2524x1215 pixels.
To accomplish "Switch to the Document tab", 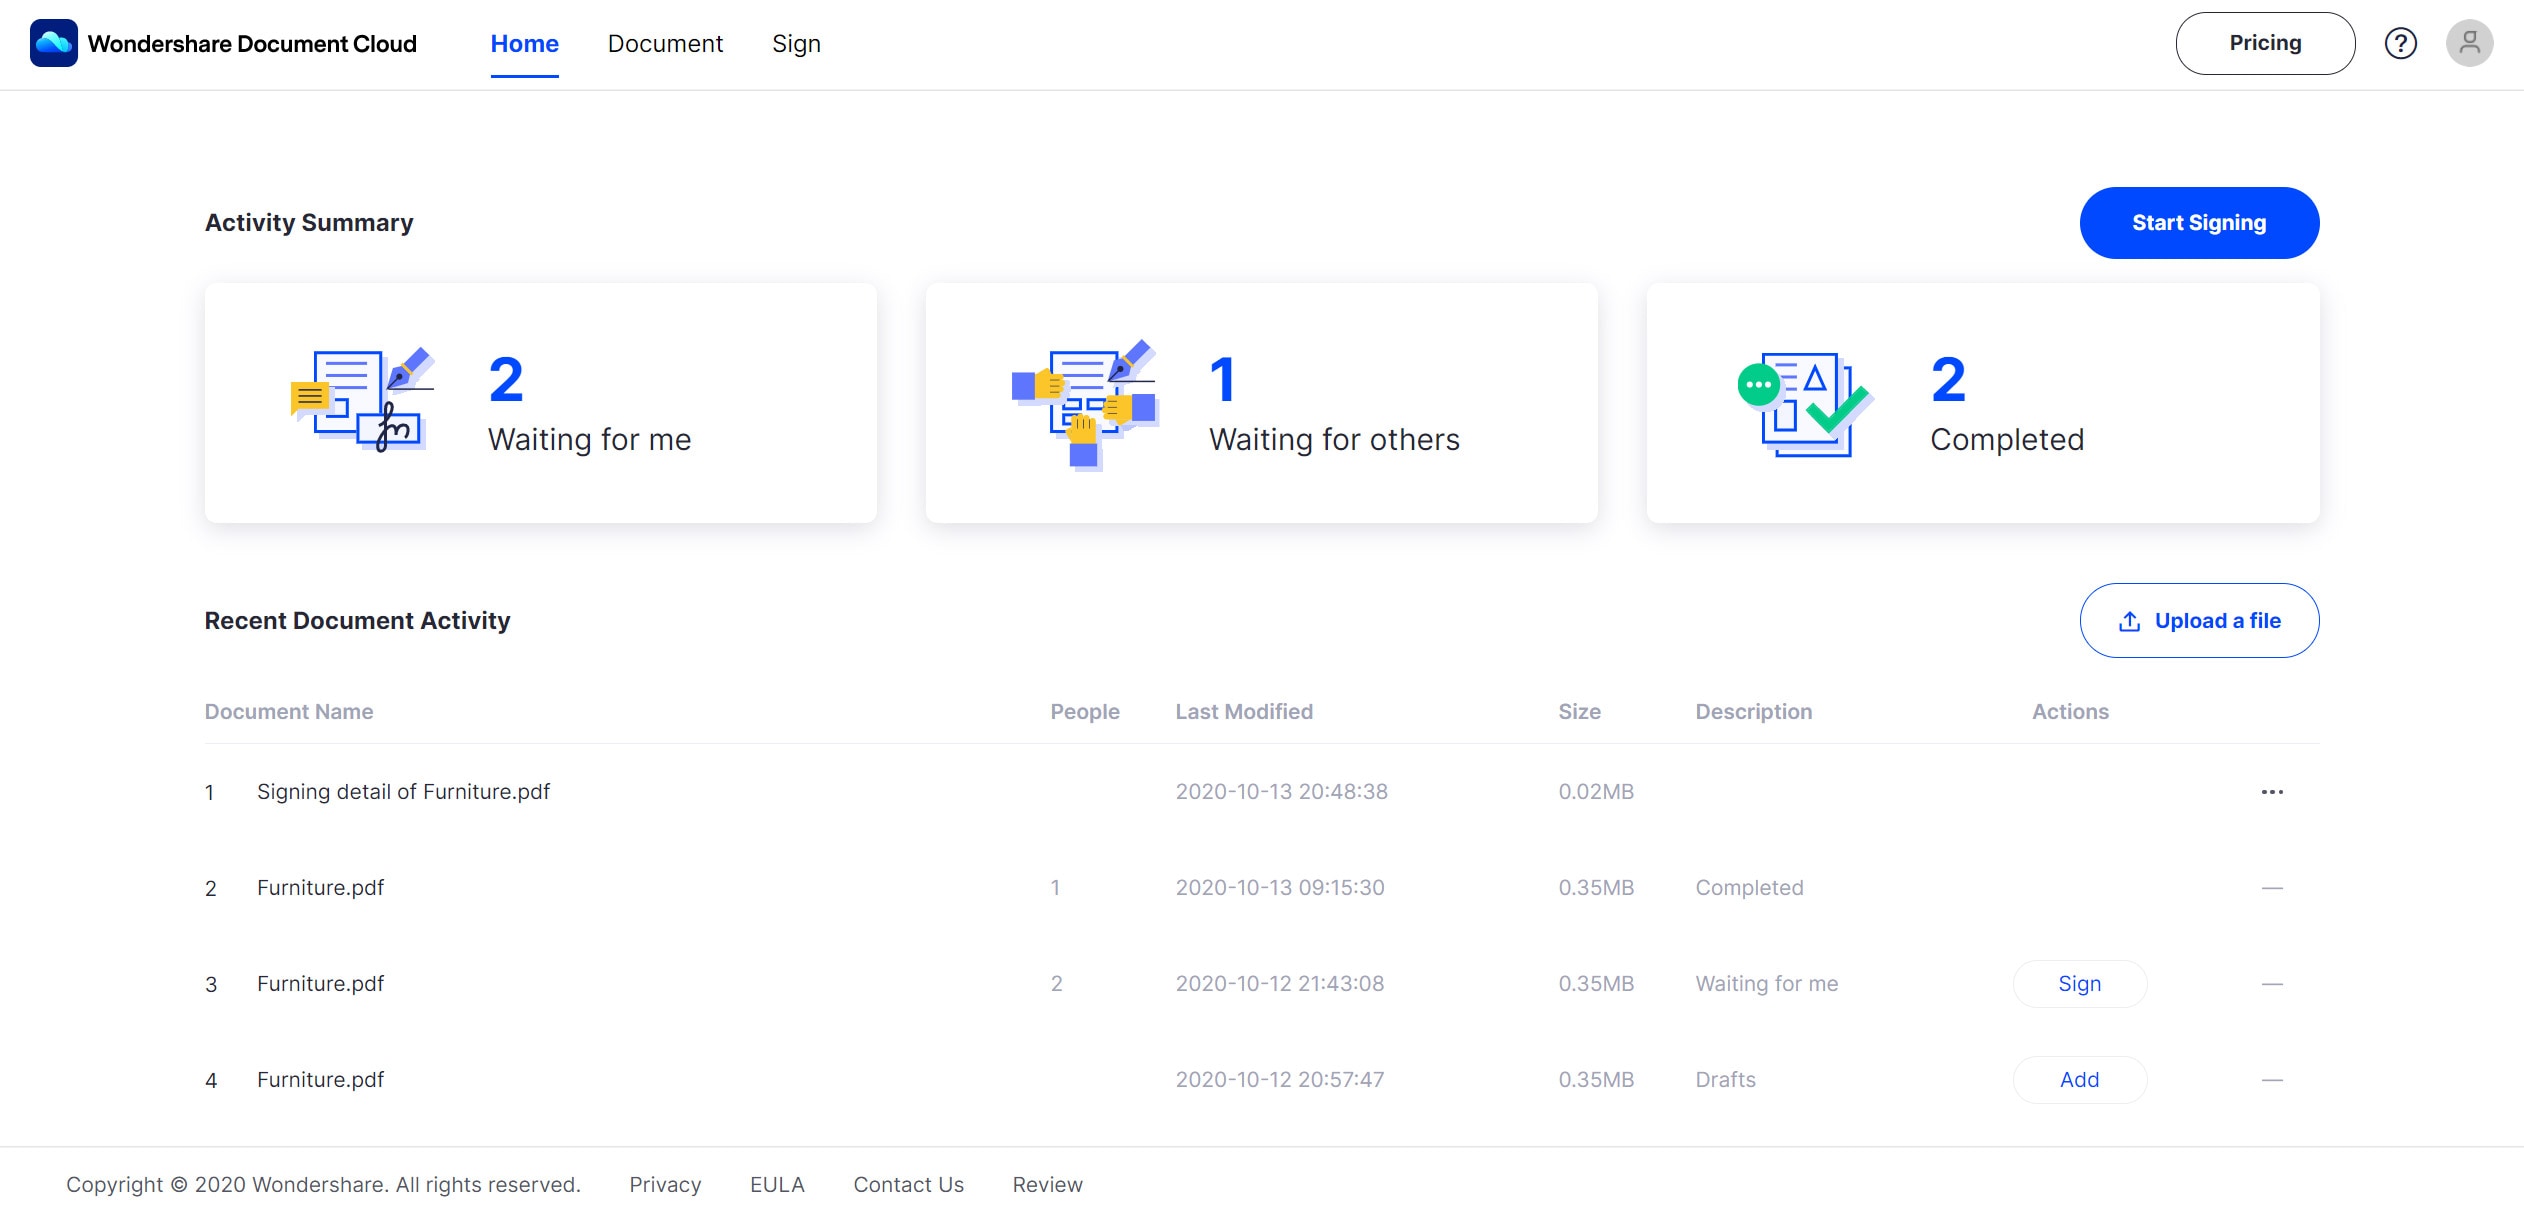I will (x=665, y=44).
